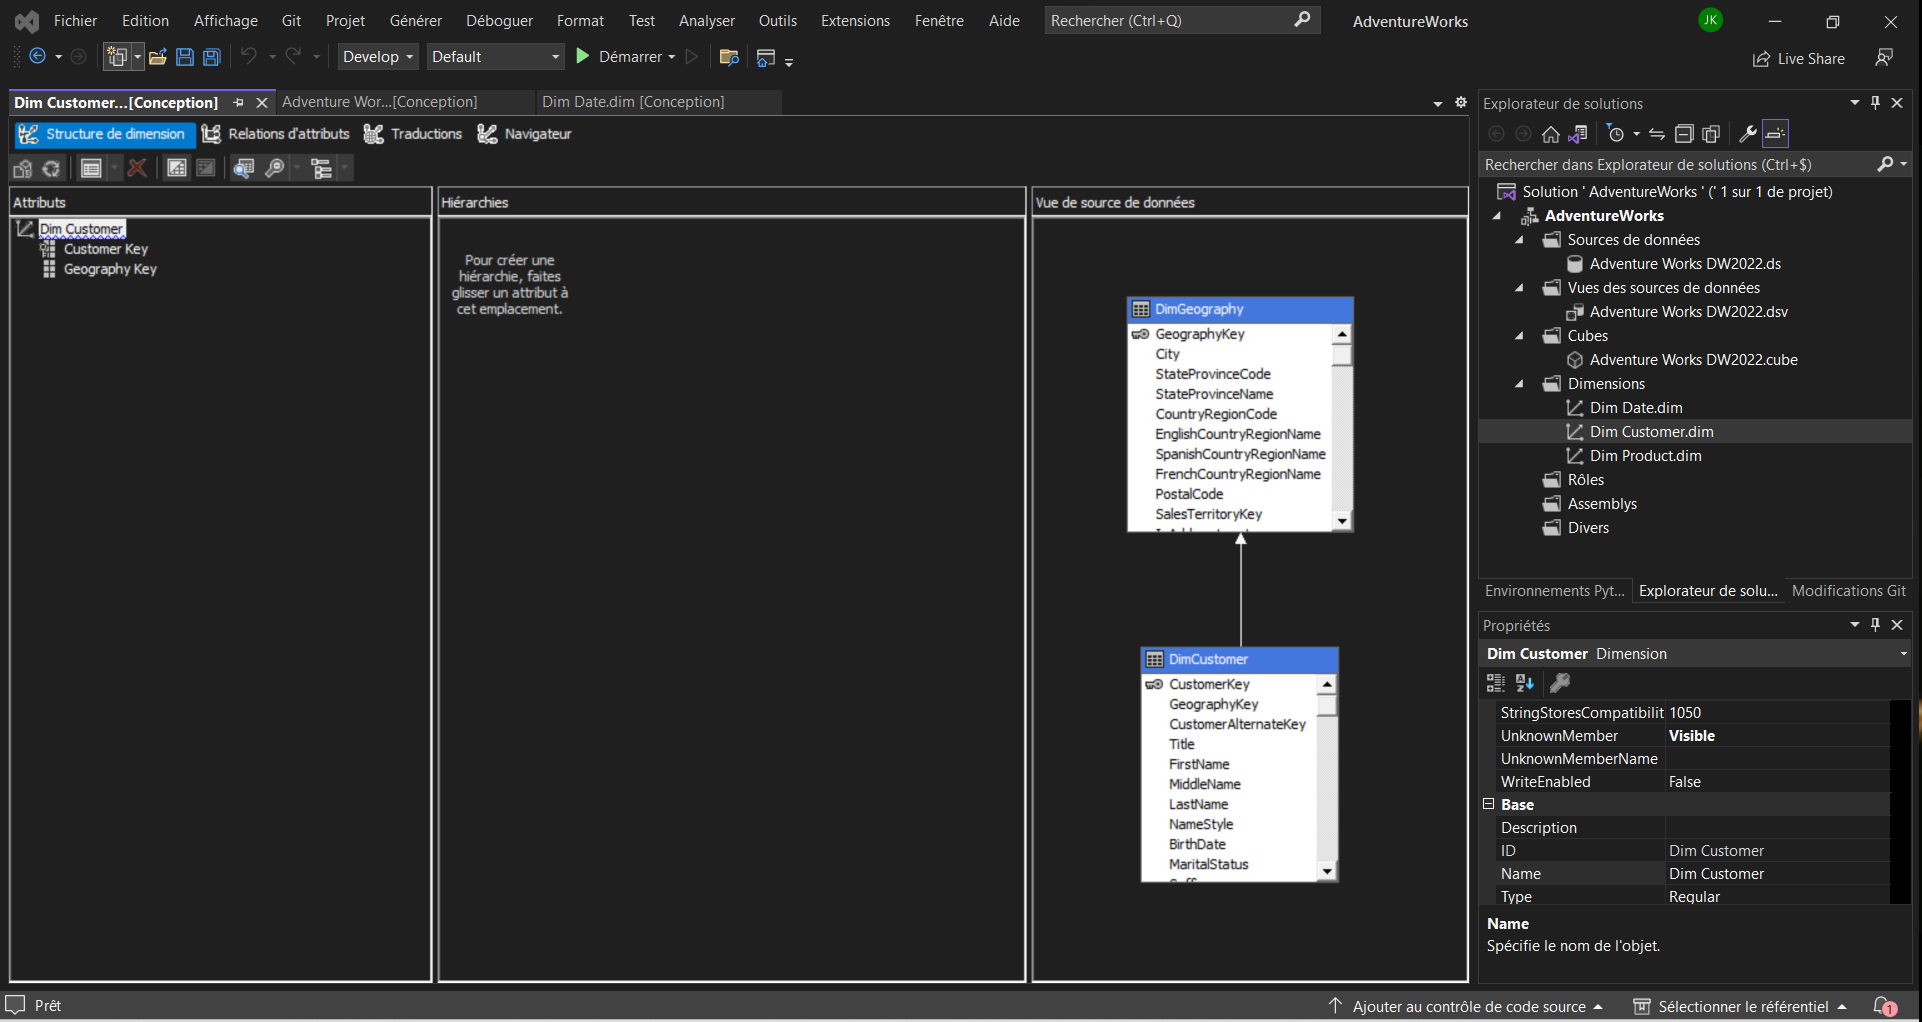Collapse the Cubes folder
The image size is (1922, 1022).
(x=1519, y=336)
